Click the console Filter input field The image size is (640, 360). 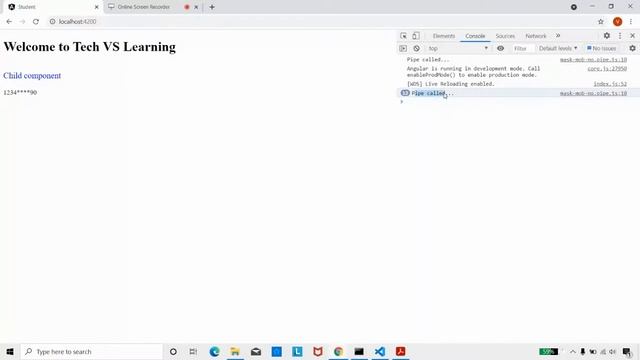[x=522, y=48]
